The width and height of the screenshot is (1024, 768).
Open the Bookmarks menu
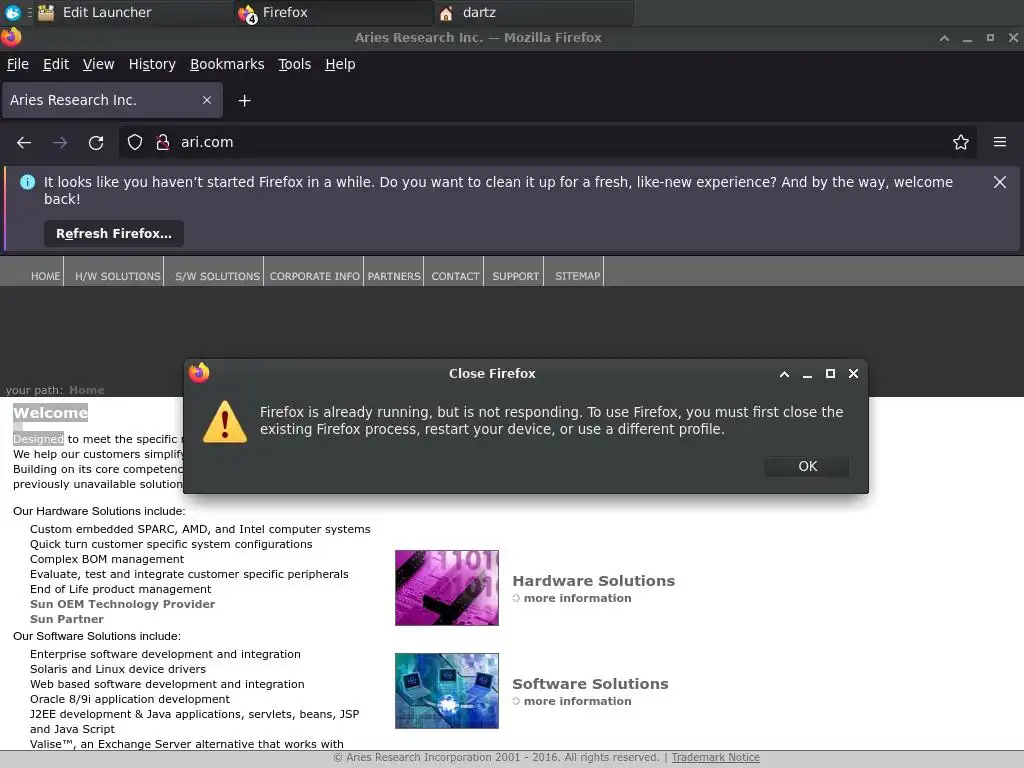click(227, 64)
